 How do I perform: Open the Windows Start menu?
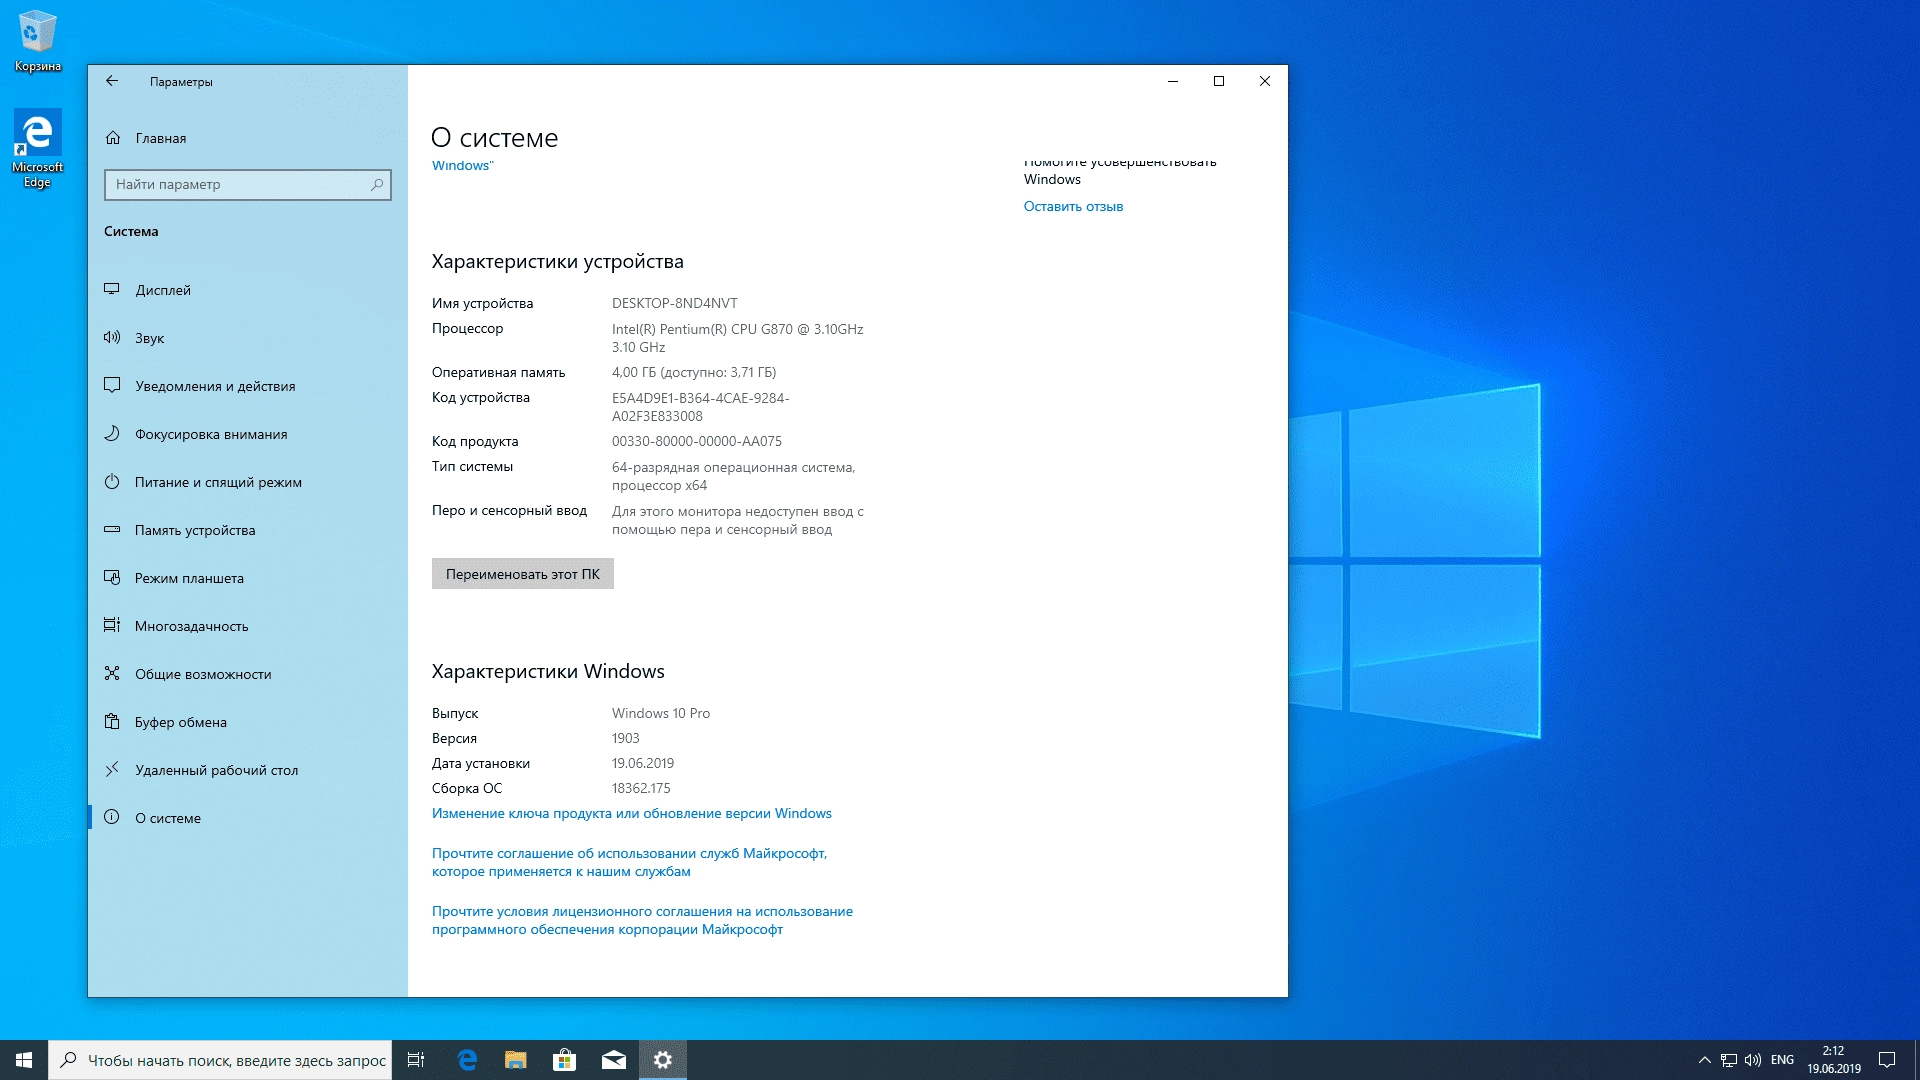point(24,1060)
